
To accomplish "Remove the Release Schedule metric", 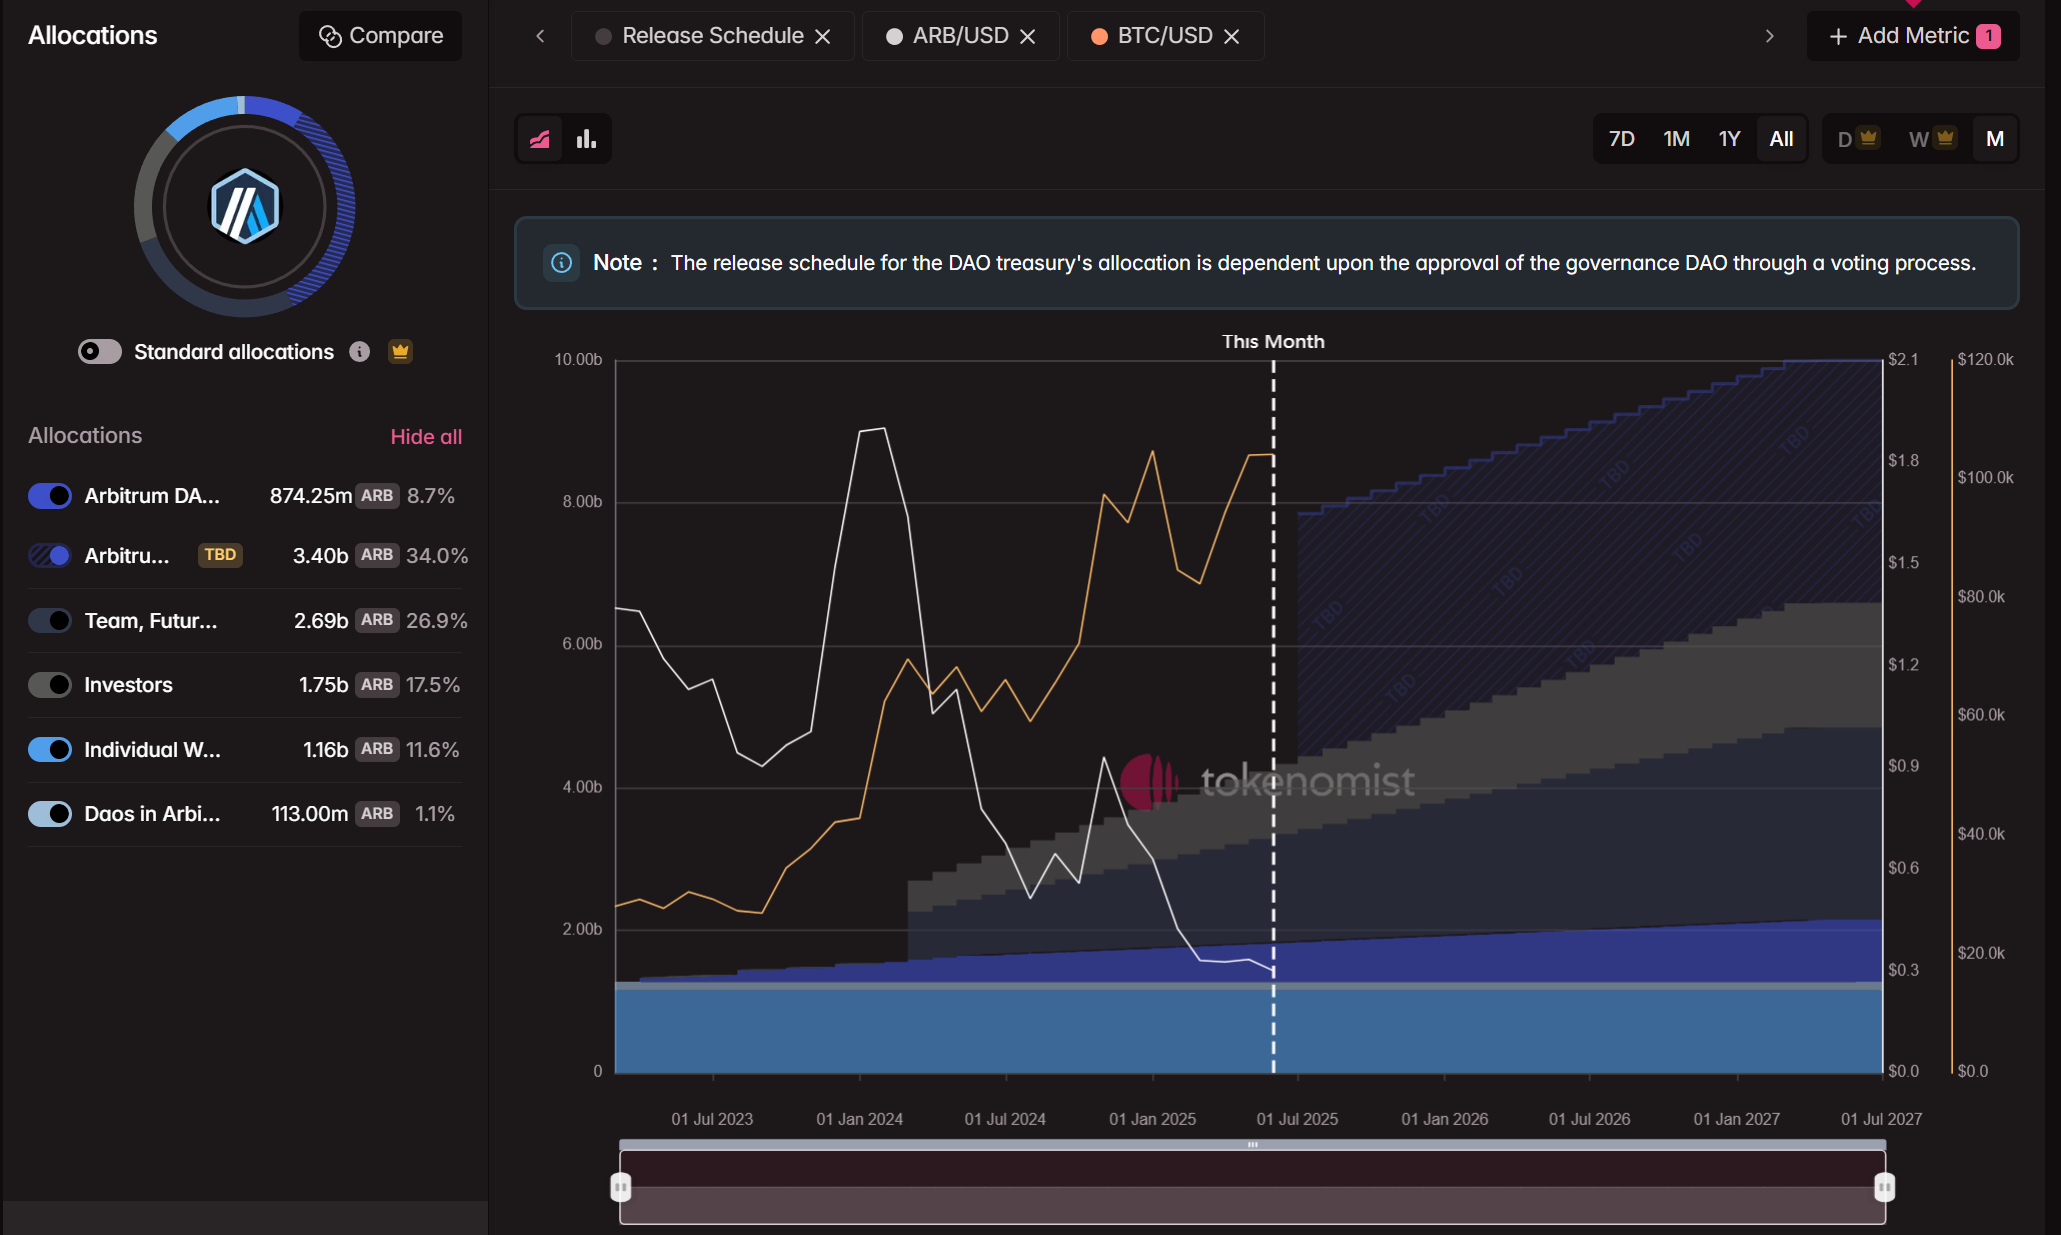I will click(x=823, y=37).
